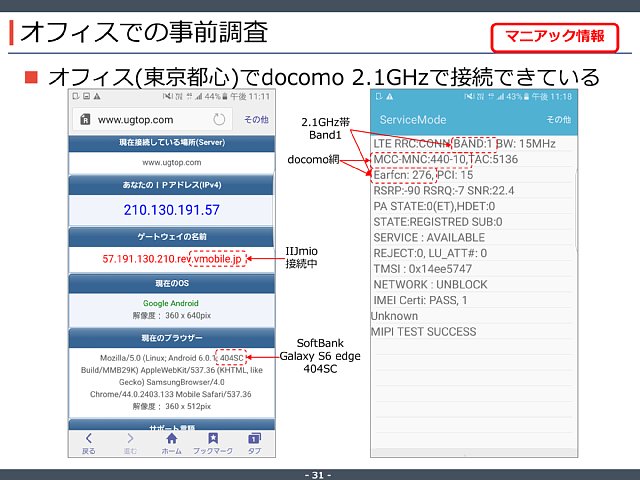Select the MIPI TEST SUCCESS row

tap(473, 331)
